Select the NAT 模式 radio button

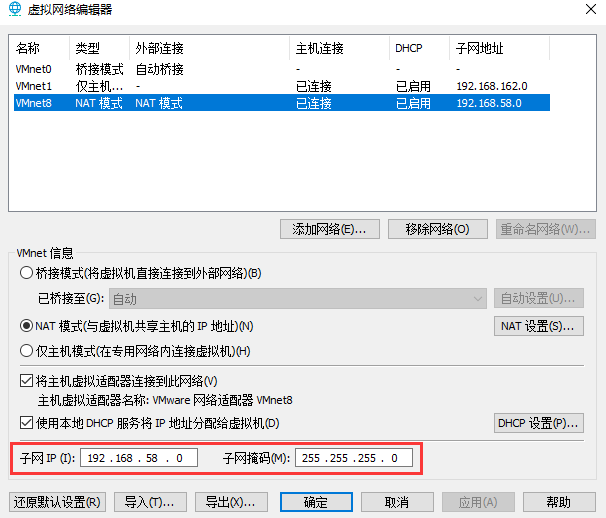tap(26, 326)
